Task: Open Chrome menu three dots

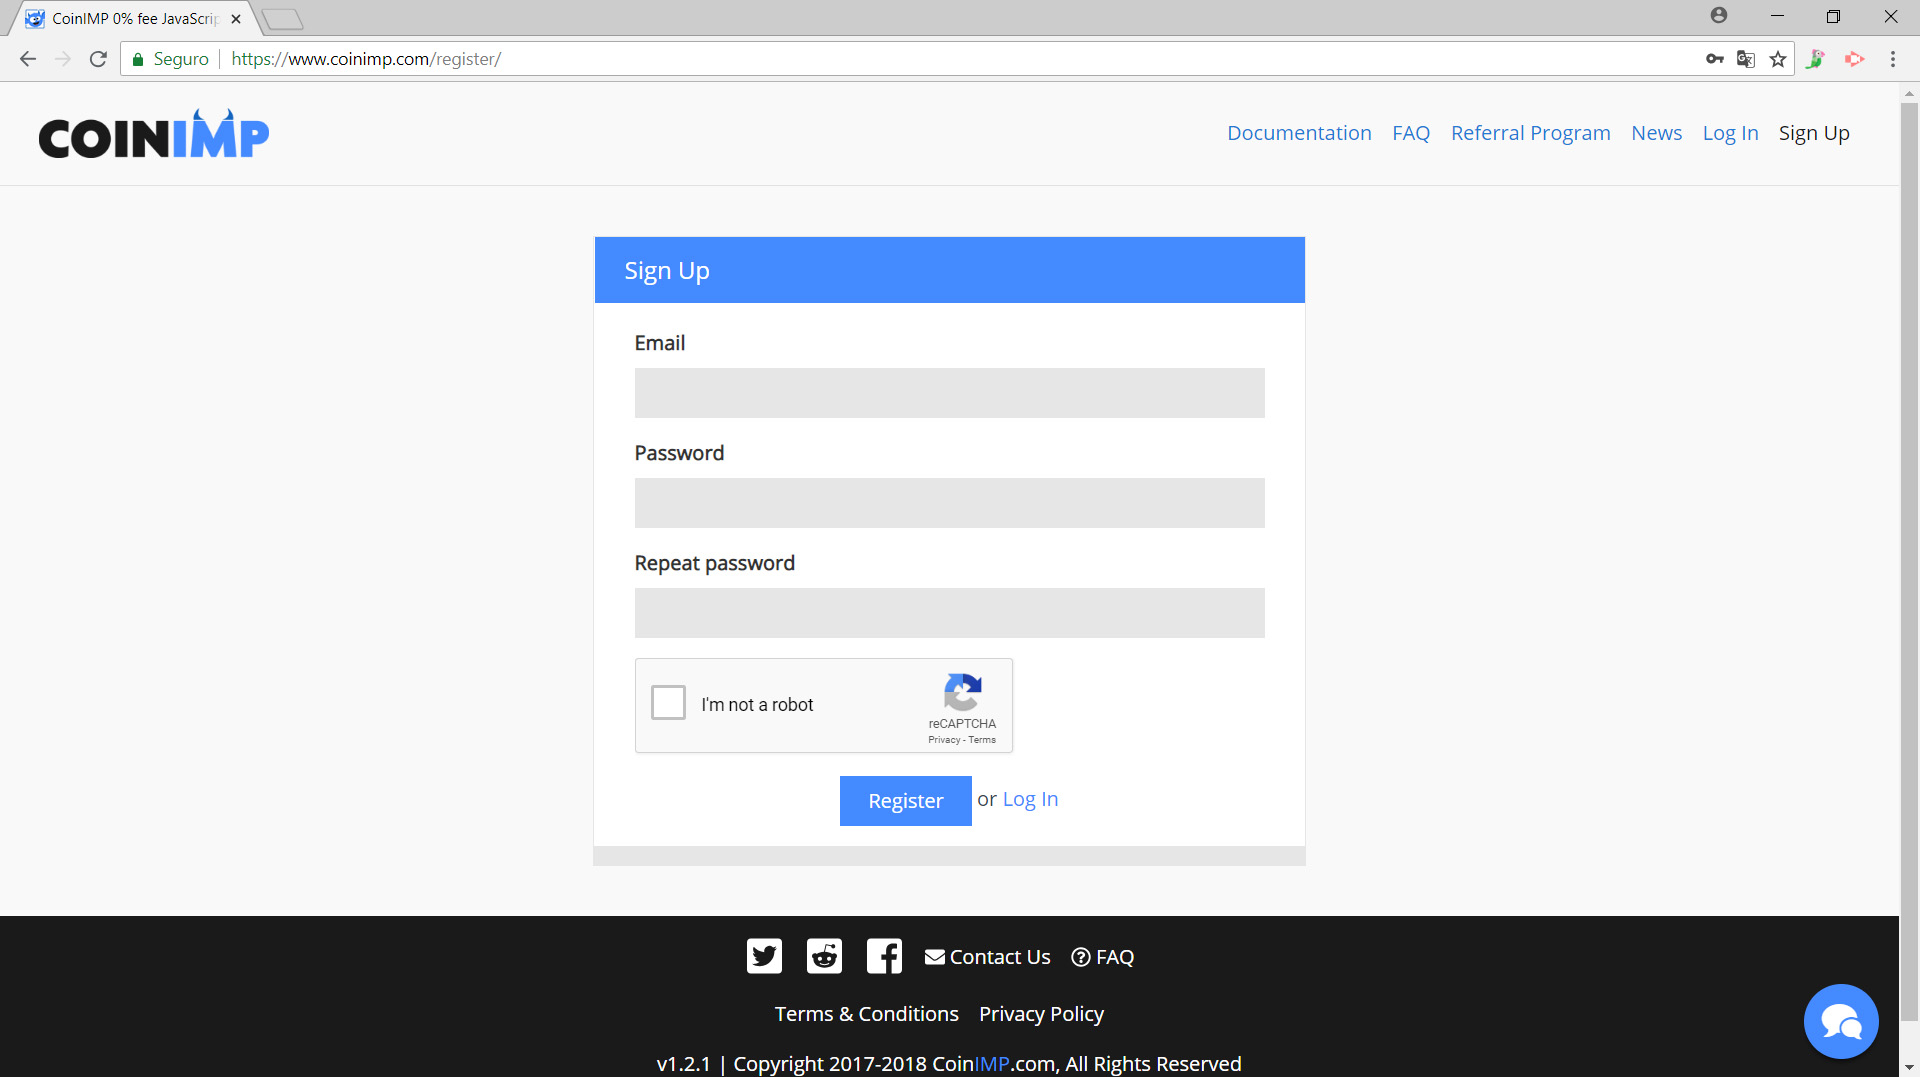Action: pos(1893,59)
